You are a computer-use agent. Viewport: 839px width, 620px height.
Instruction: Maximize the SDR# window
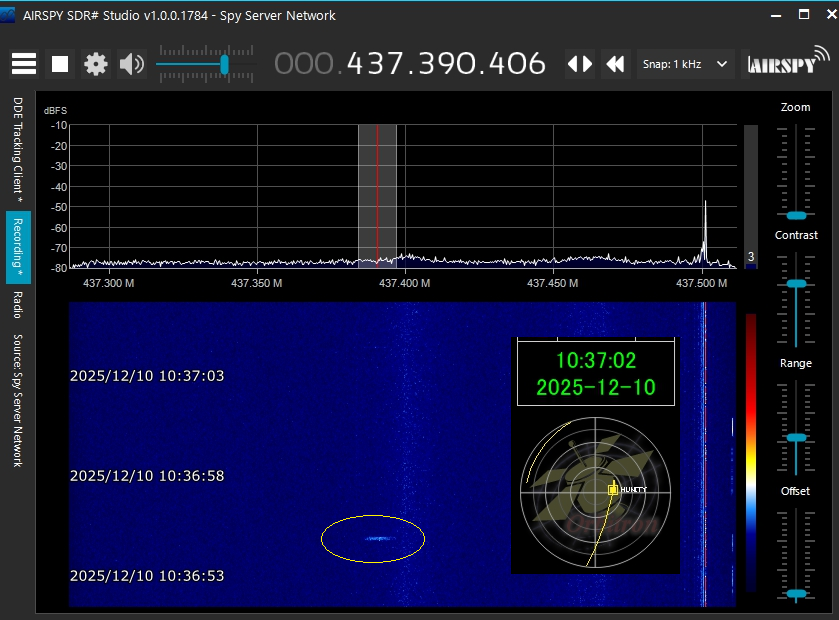coord(804,14)
